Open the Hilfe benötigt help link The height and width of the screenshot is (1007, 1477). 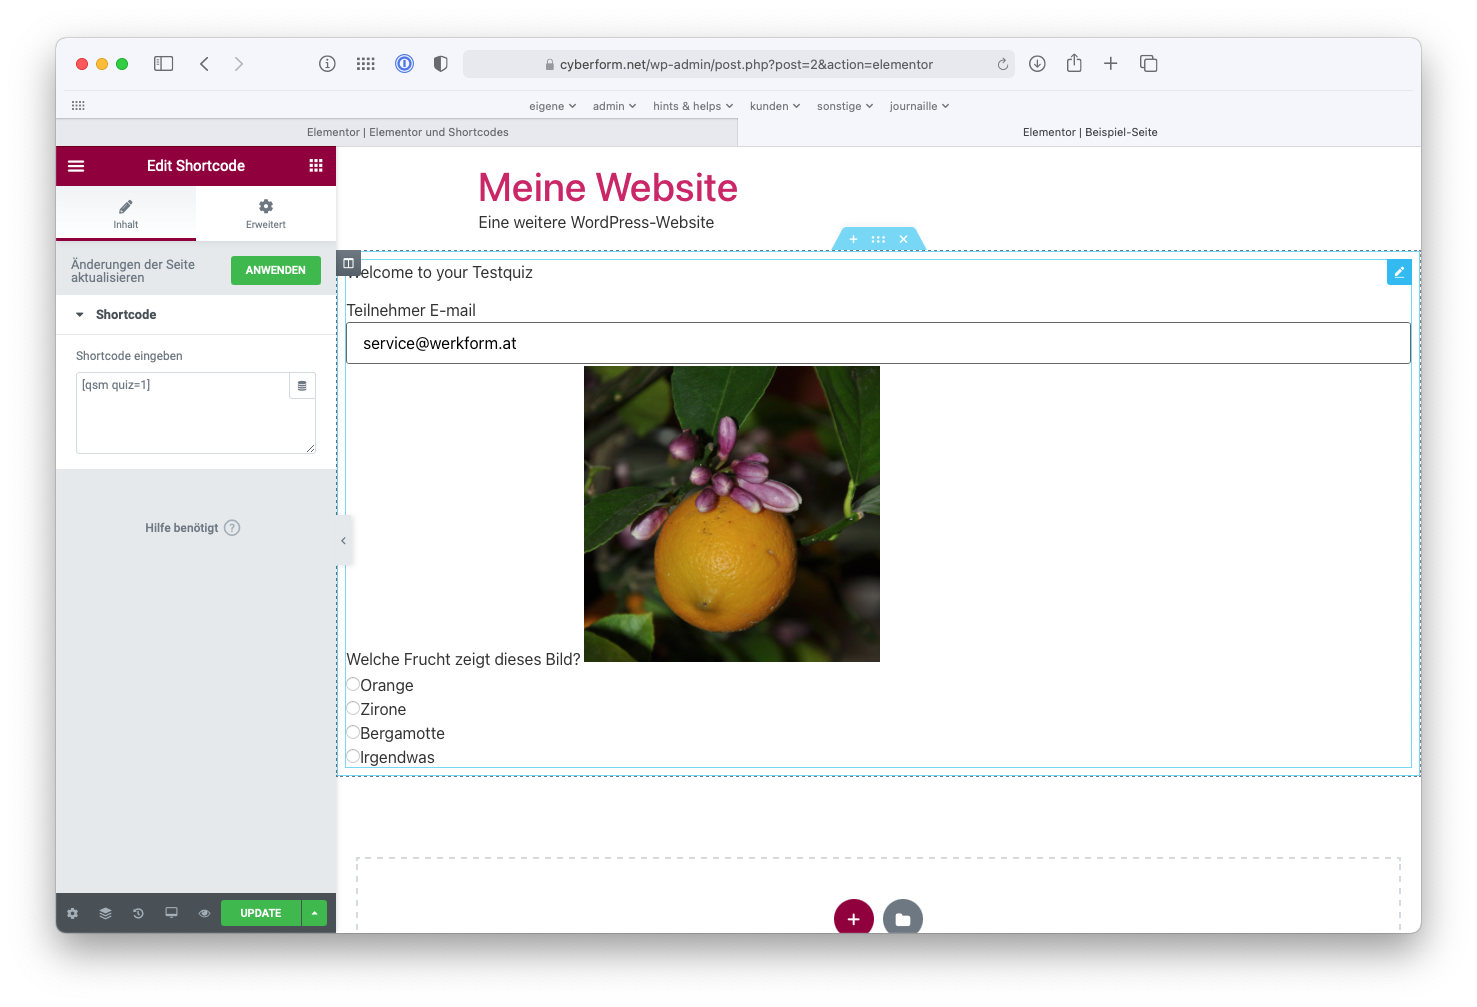point(192,528)
